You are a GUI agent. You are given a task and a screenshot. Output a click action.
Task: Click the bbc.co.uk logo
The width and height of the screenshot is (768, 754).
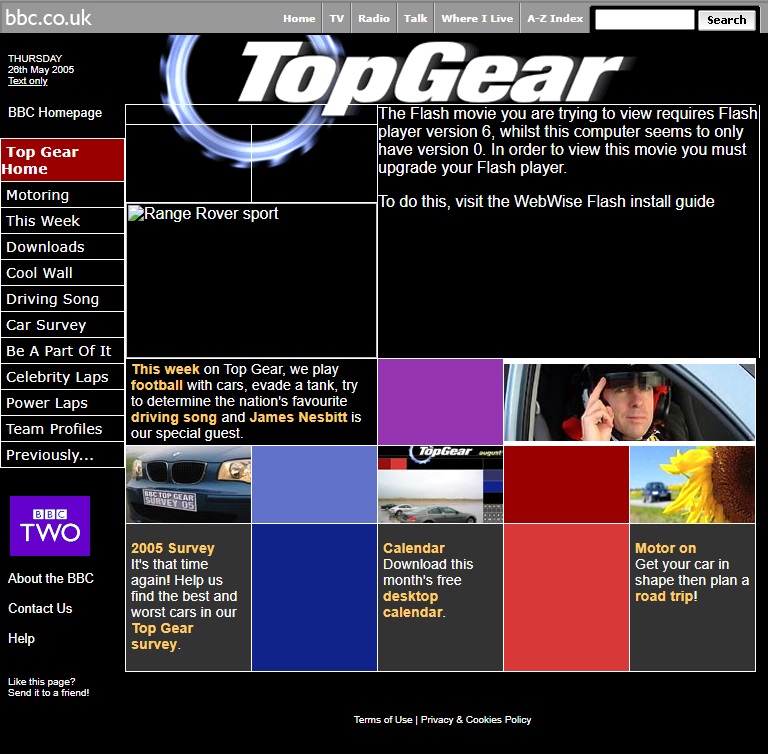pyautogui.click(x=48, y=18)
